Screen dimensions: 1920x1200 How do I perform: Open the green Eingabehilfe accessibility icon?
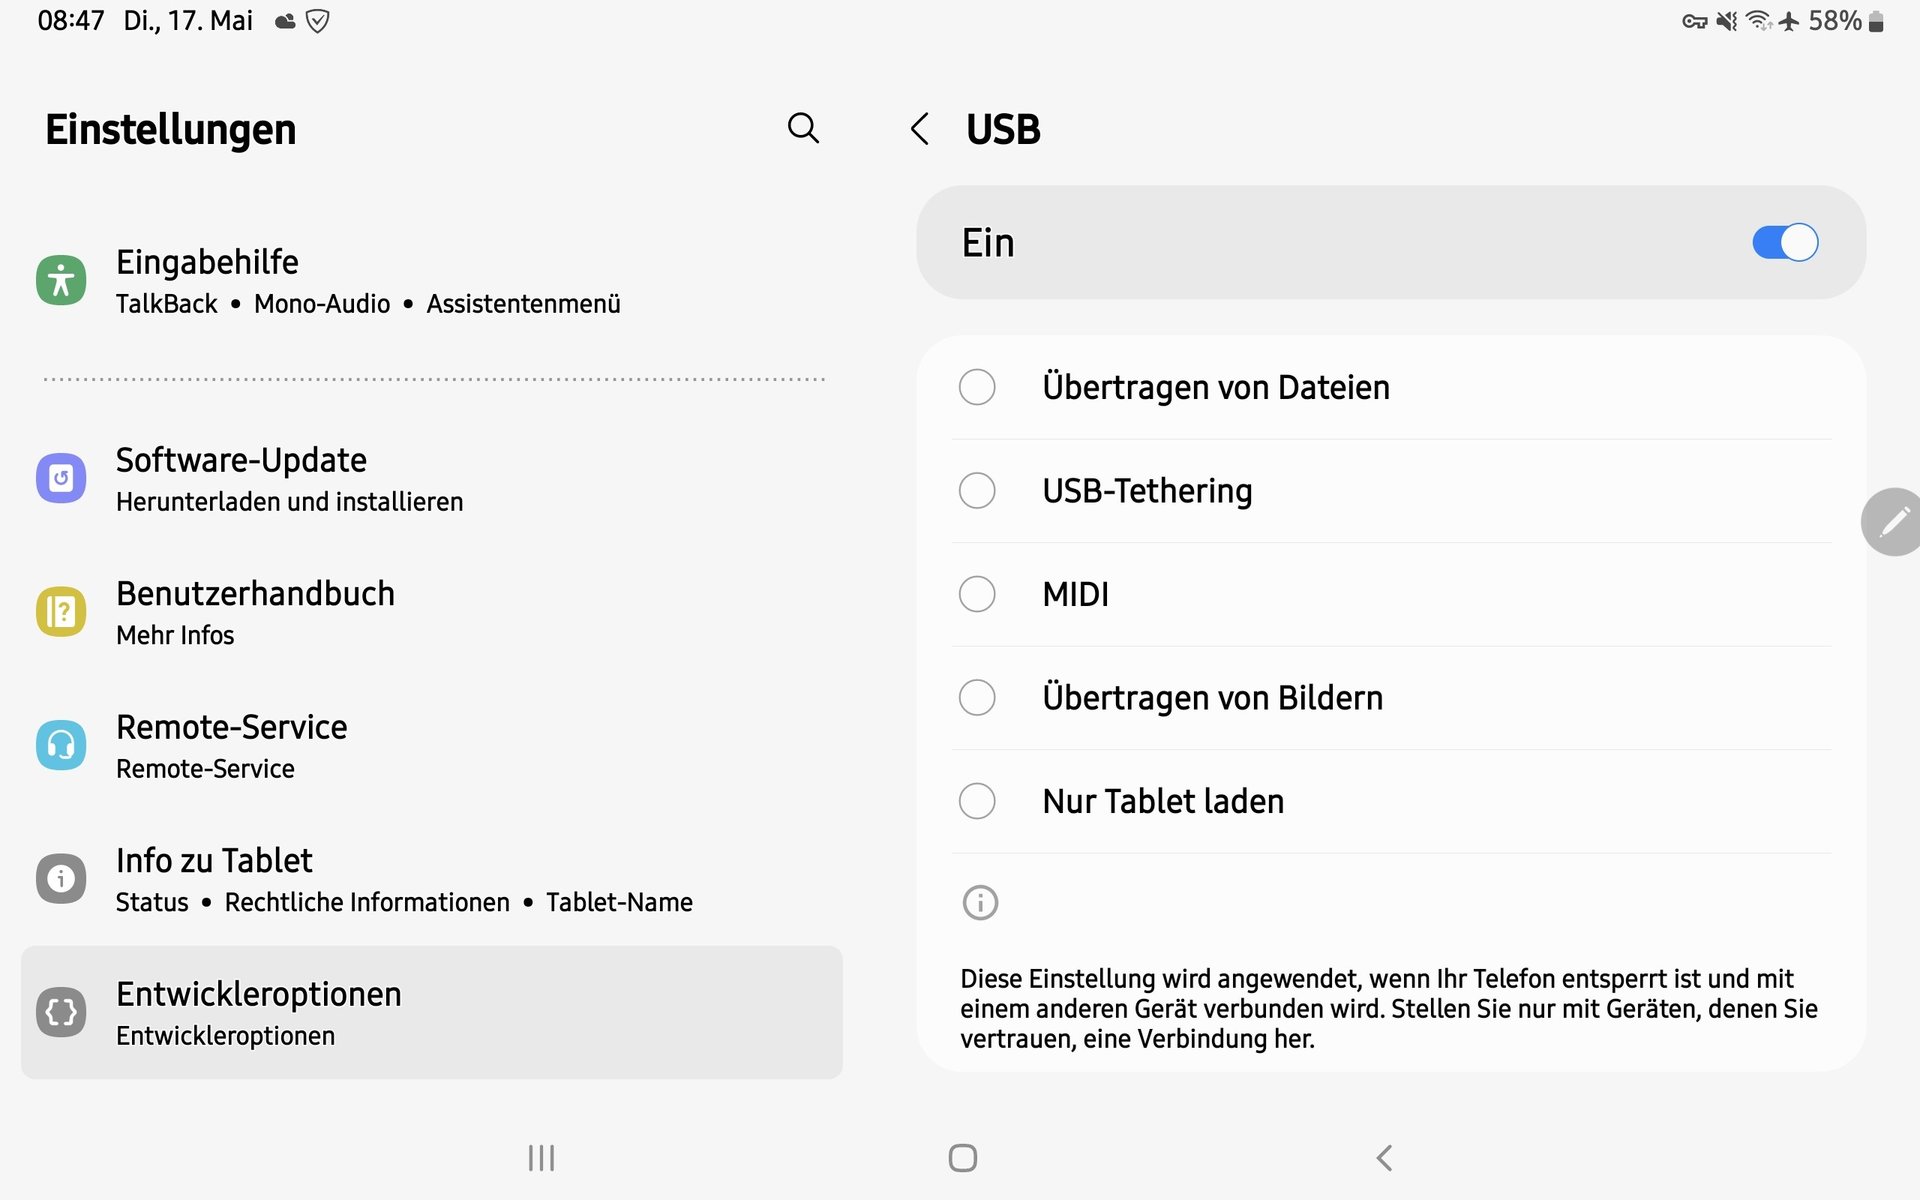tap(61, 280)
